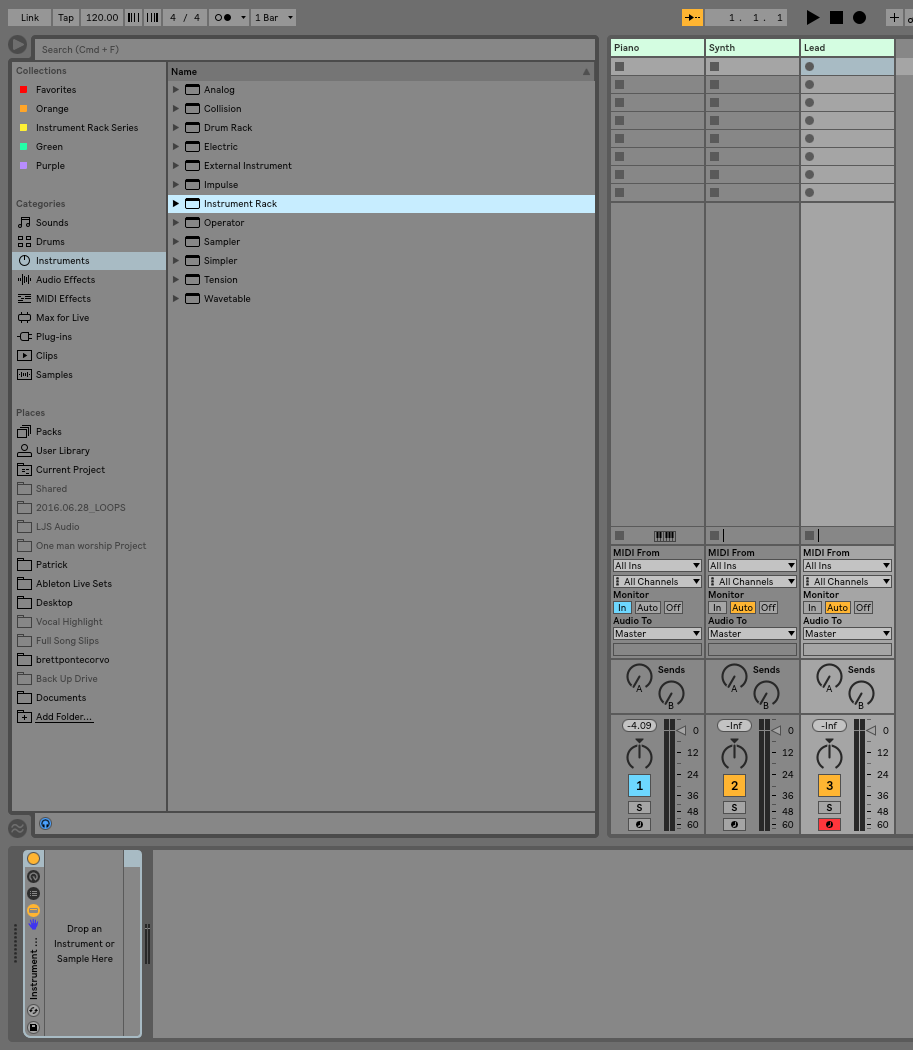Expand the Instrument Rack folder
This screenshot has width=913, height=1050.
175,204
